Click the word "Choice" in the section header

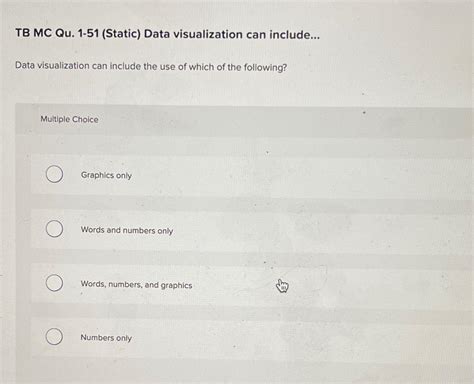(x=85, y=119)
